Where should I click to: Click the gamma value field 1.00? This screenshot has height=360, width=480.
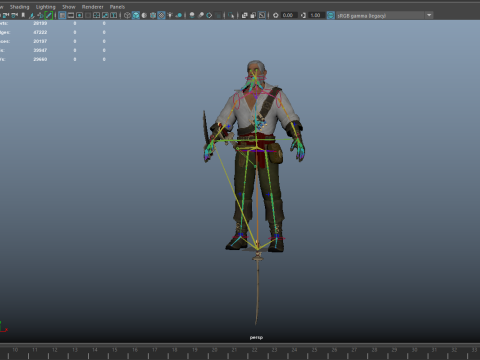[316, 15]
